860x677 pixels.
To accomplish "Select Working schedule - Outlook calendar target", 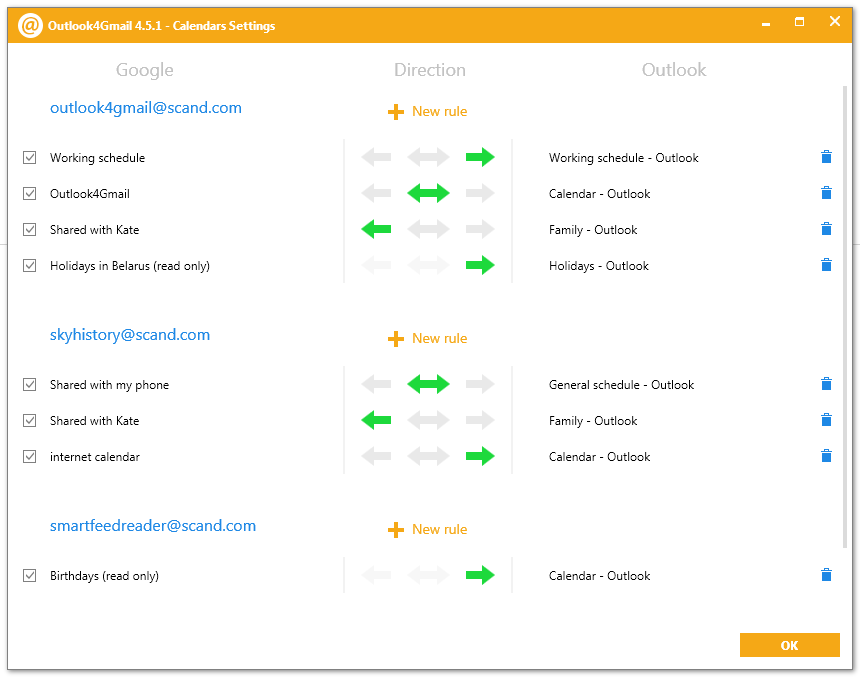I will [624, 158].
